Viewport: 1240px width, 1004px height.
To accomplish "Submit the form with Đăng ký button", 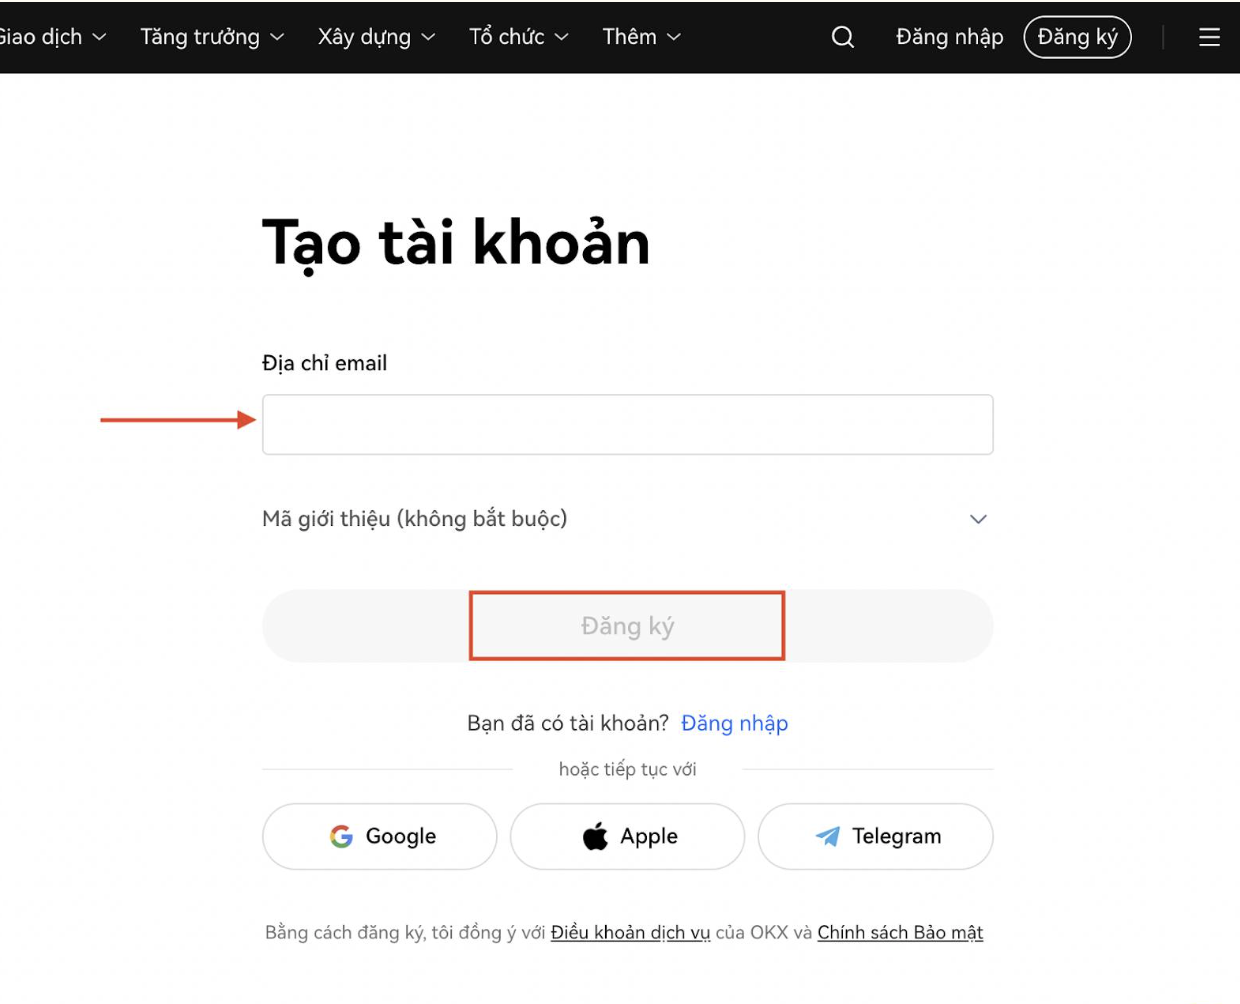I will pos(627,626).
